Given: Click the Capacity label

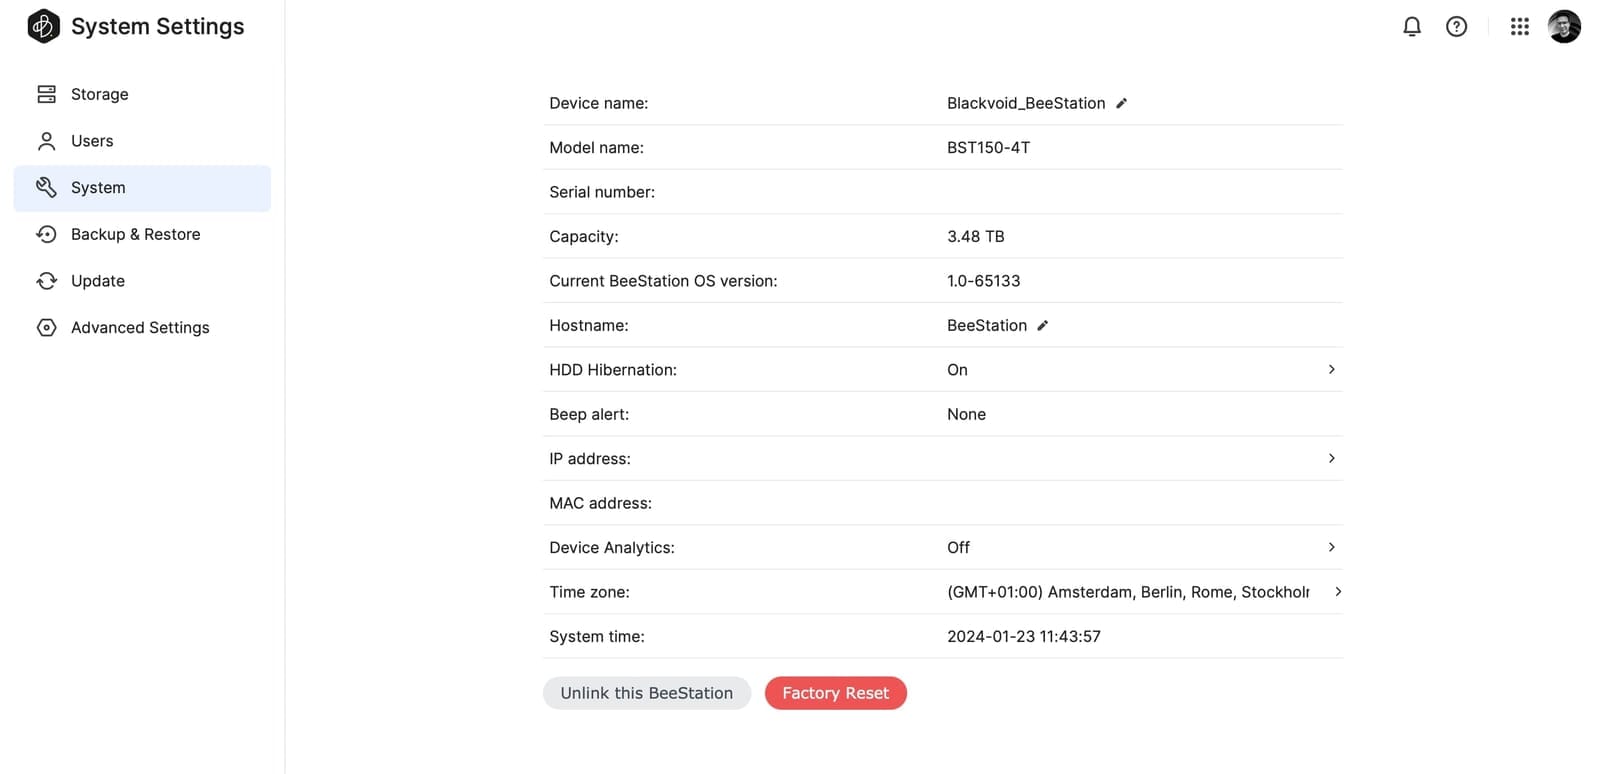Looking at the screenshot, I should click(x=584, y=237).
